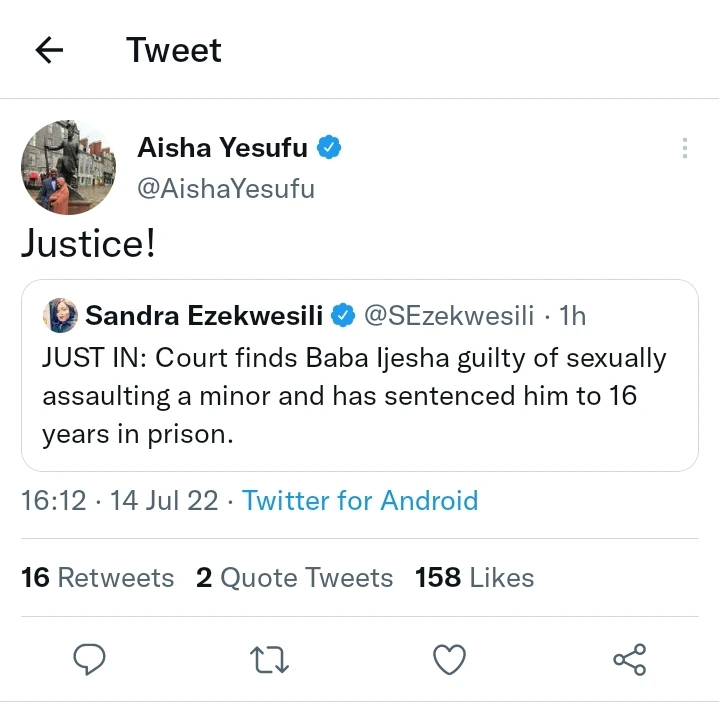
Task: View the 2 Quote Tweets
Action: [294, 578]
